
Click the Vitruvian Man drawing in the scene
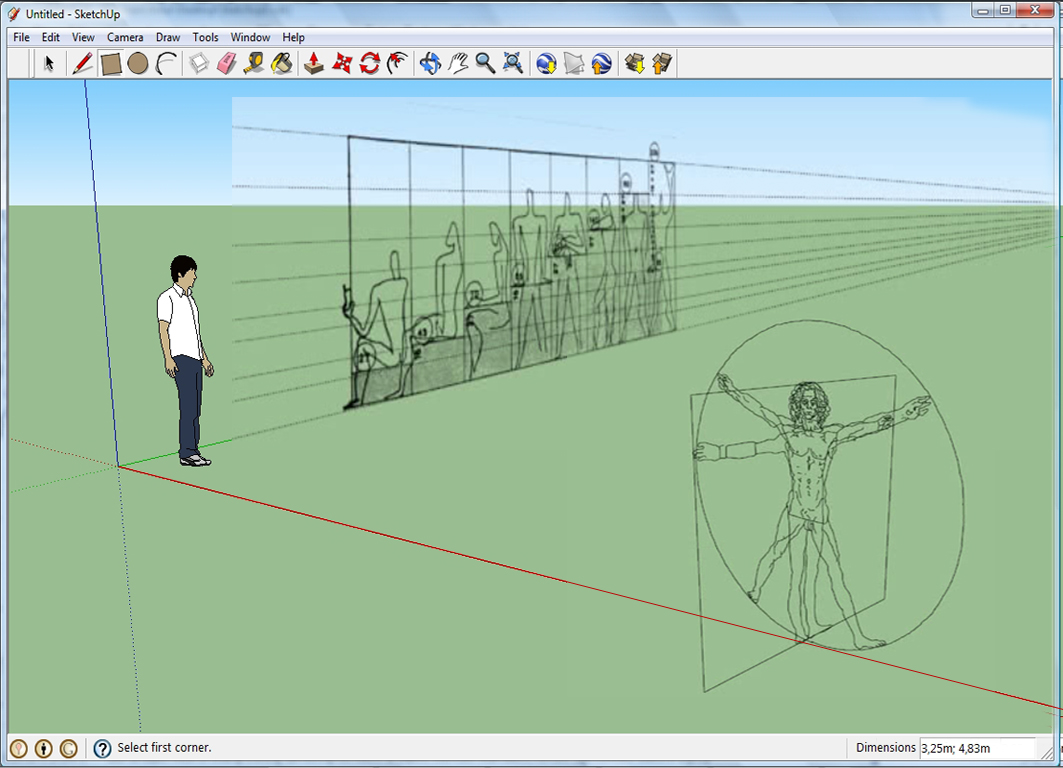[828, 505]
